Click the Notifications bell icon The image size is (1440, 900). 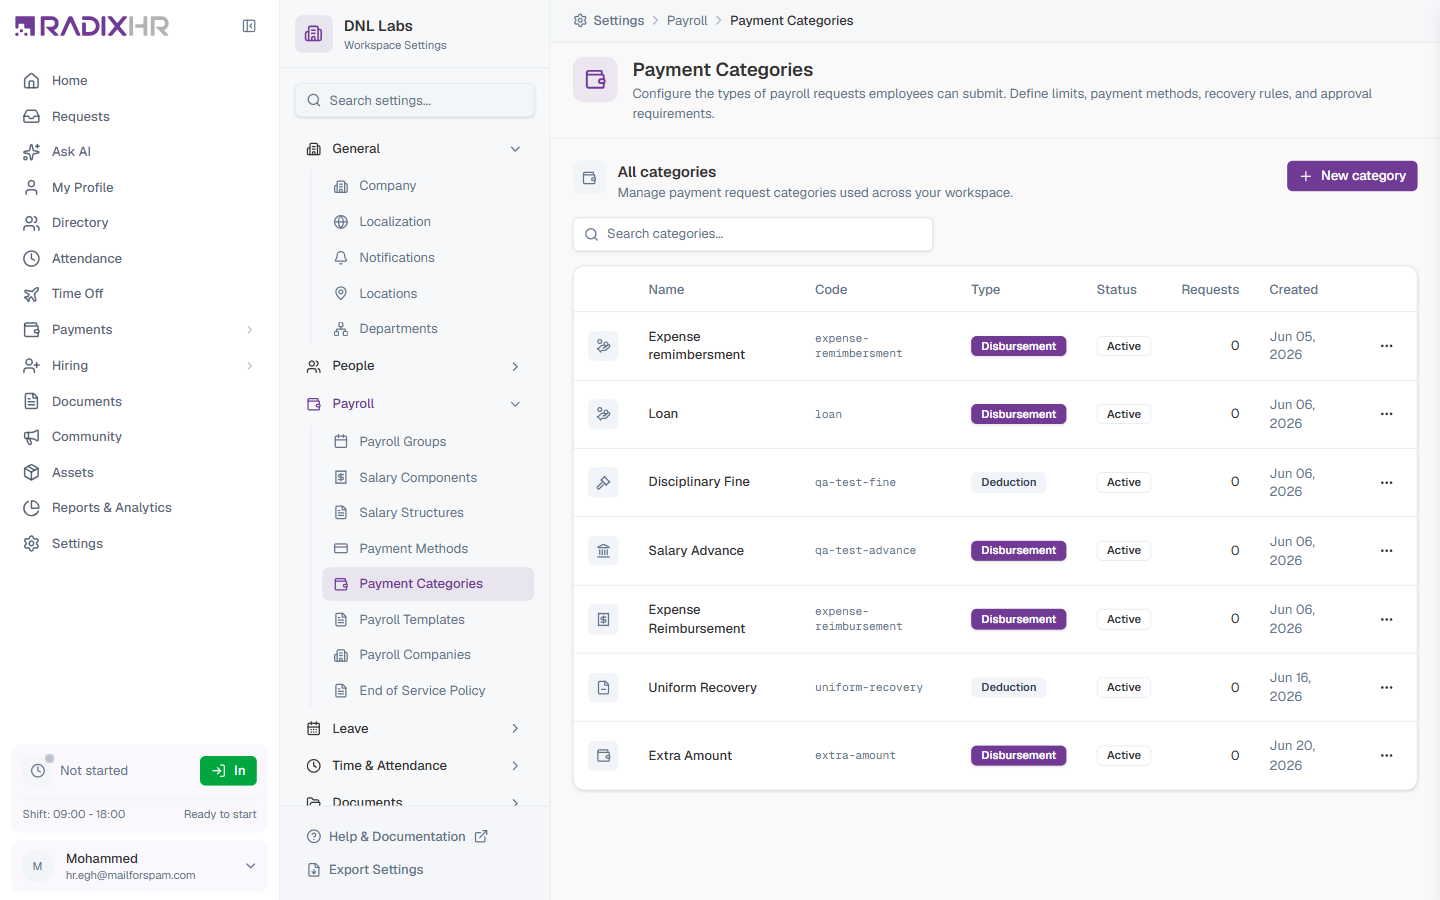[341, 258]
